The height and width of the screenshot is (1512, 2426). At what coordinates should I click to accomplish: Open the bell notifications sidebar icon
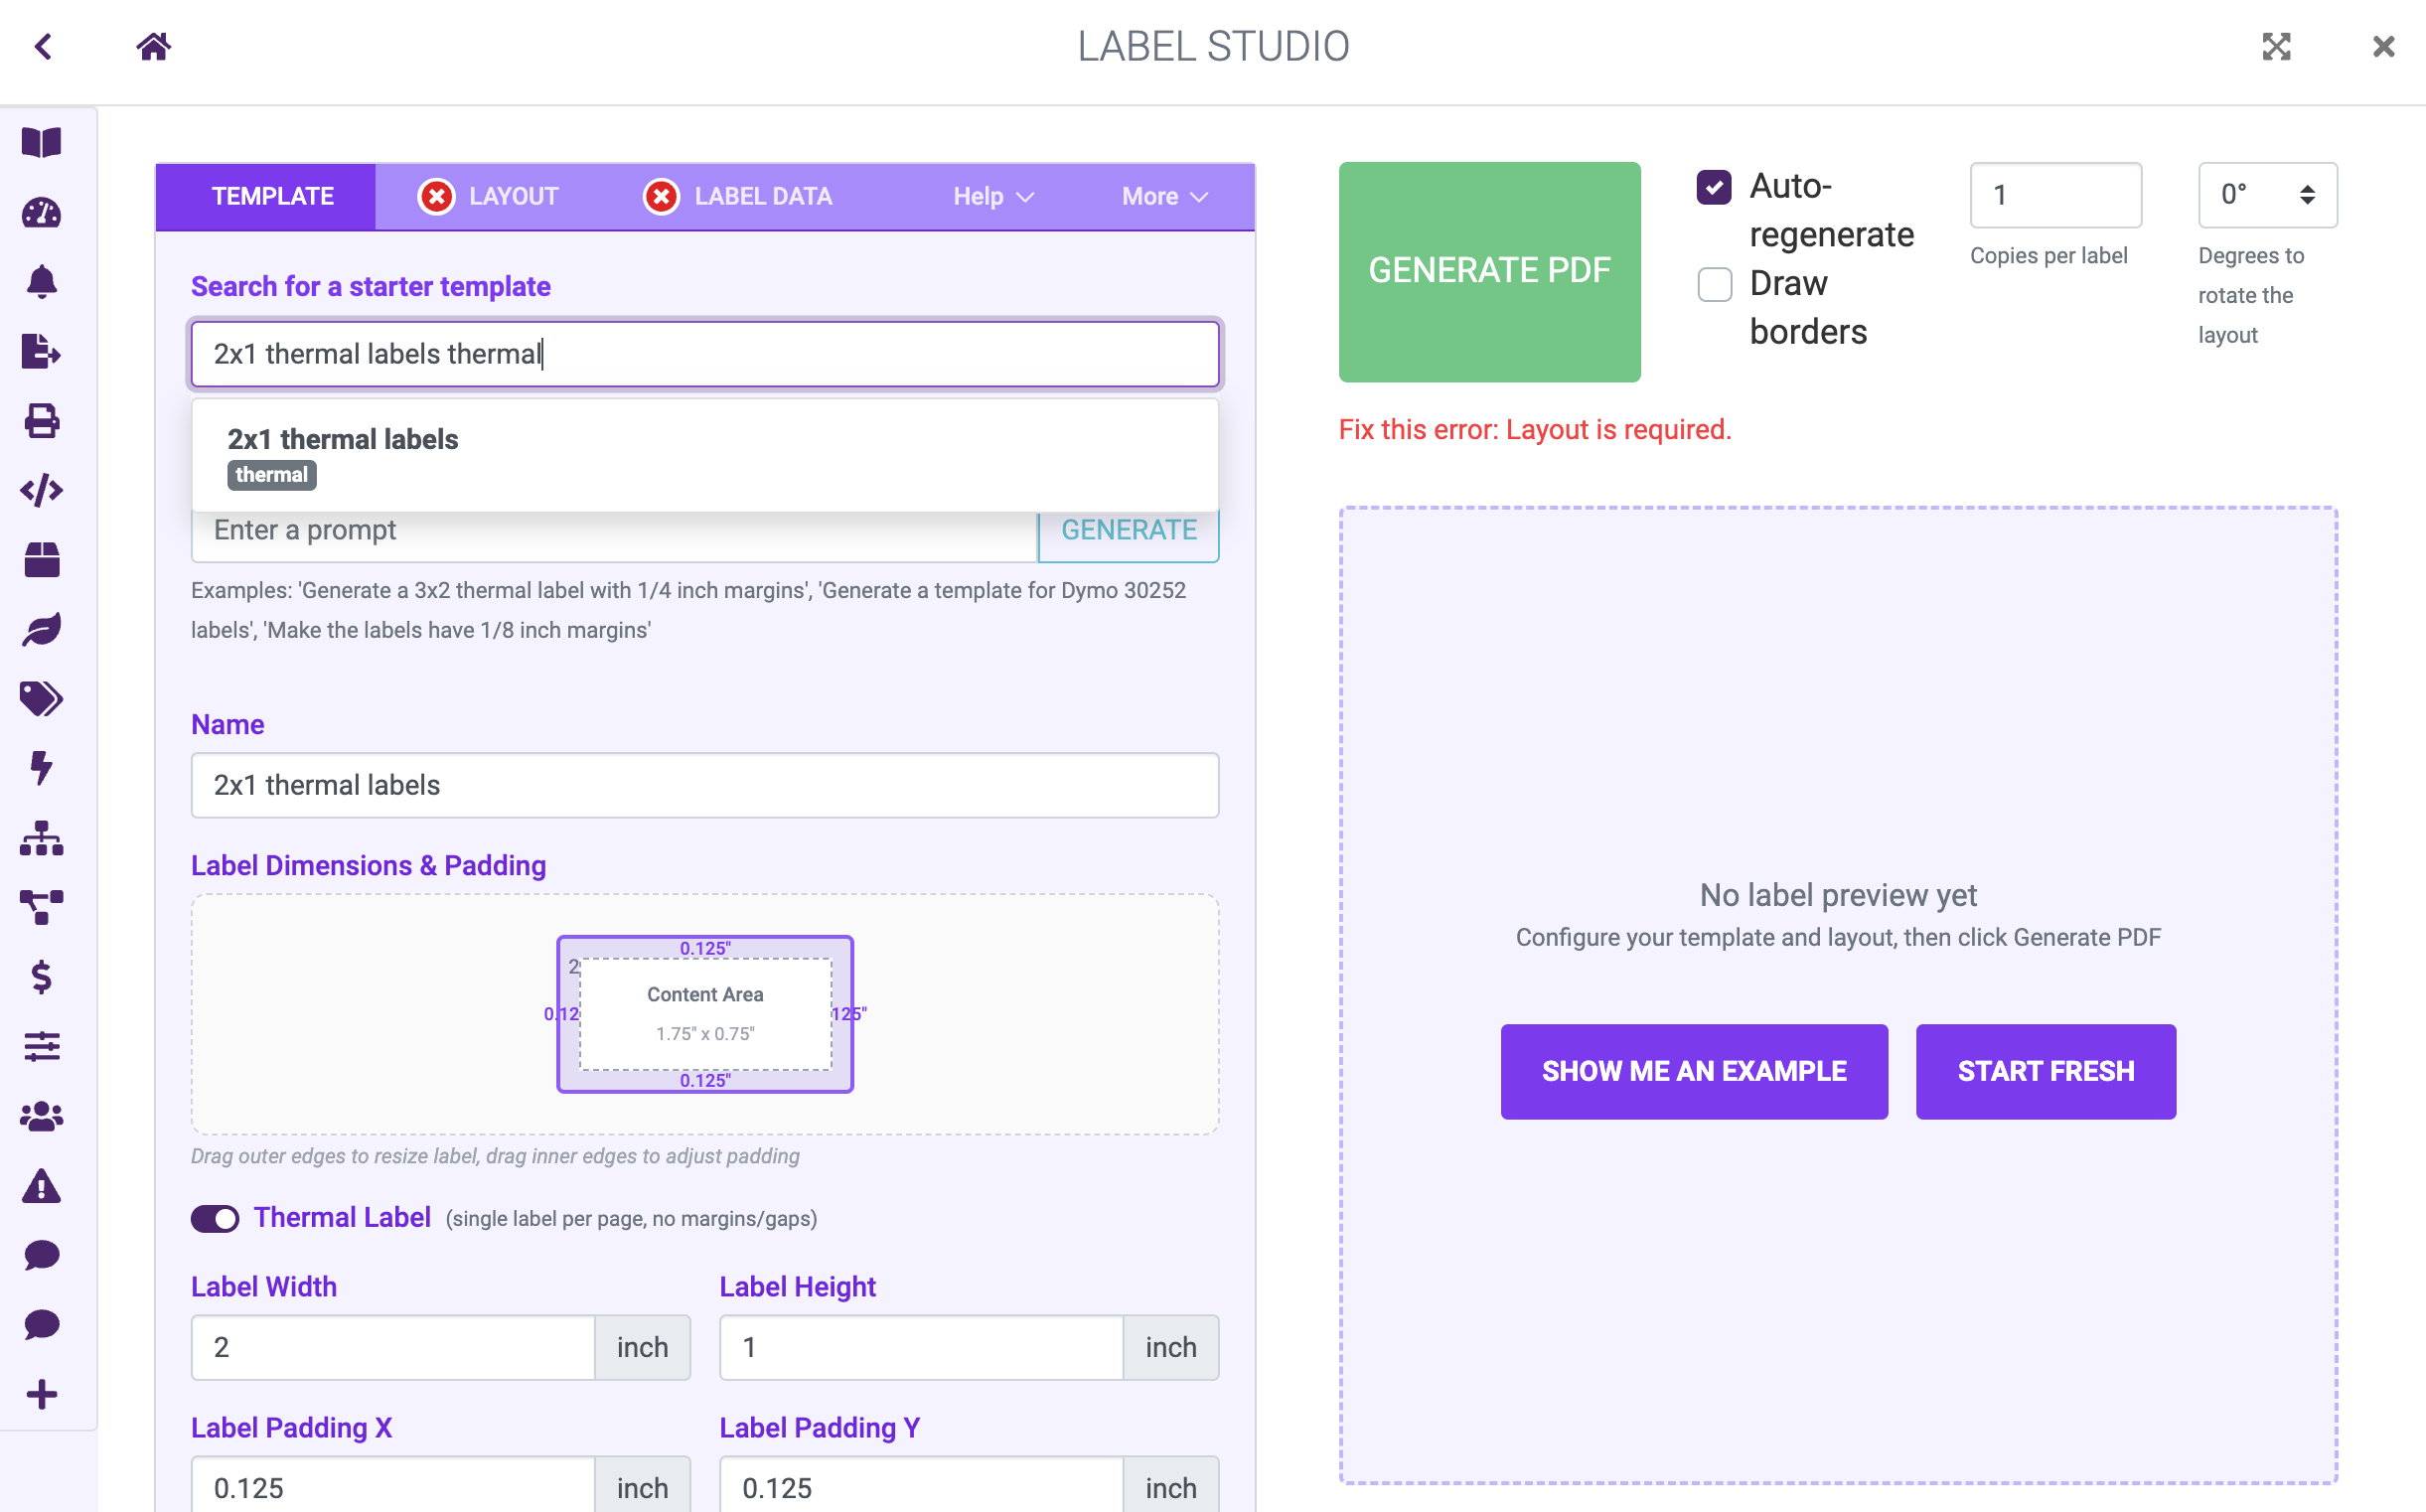41,282
